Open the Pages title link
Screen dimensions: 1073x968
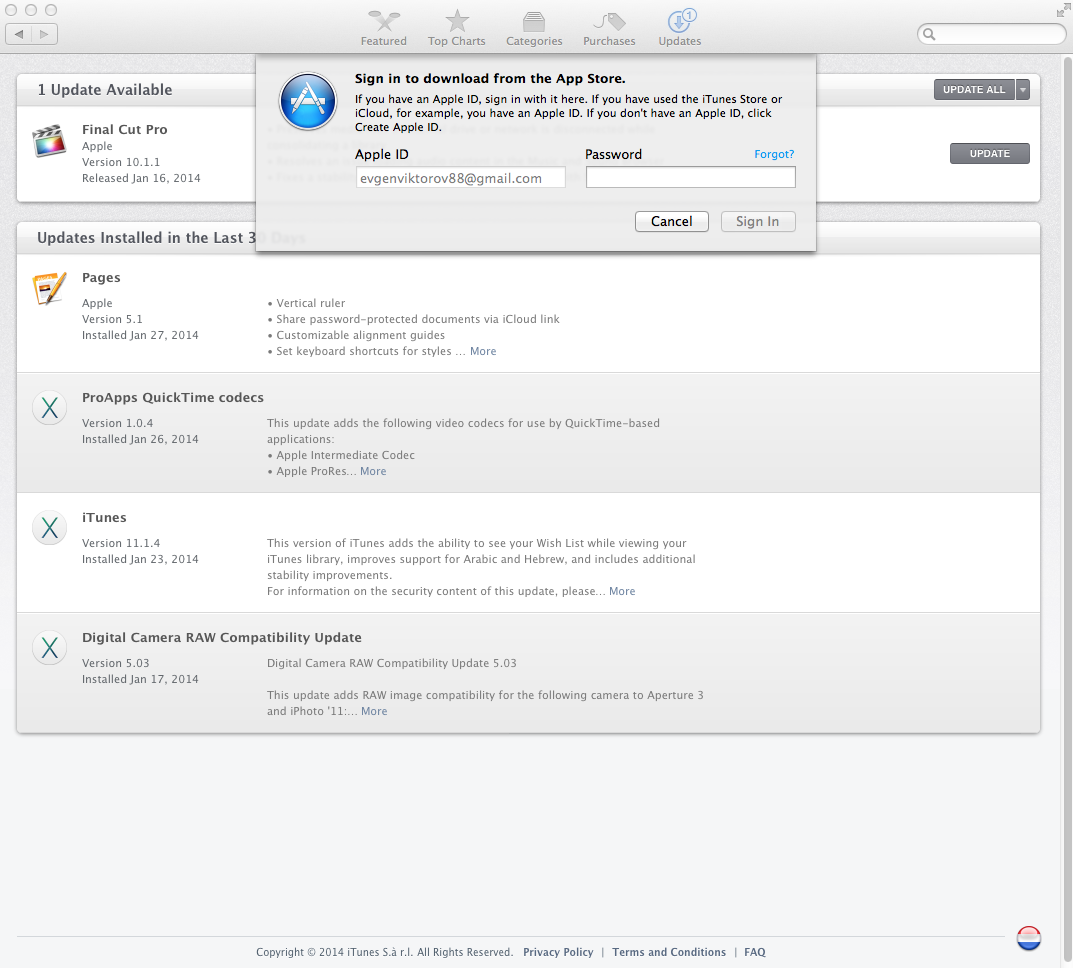101,277
